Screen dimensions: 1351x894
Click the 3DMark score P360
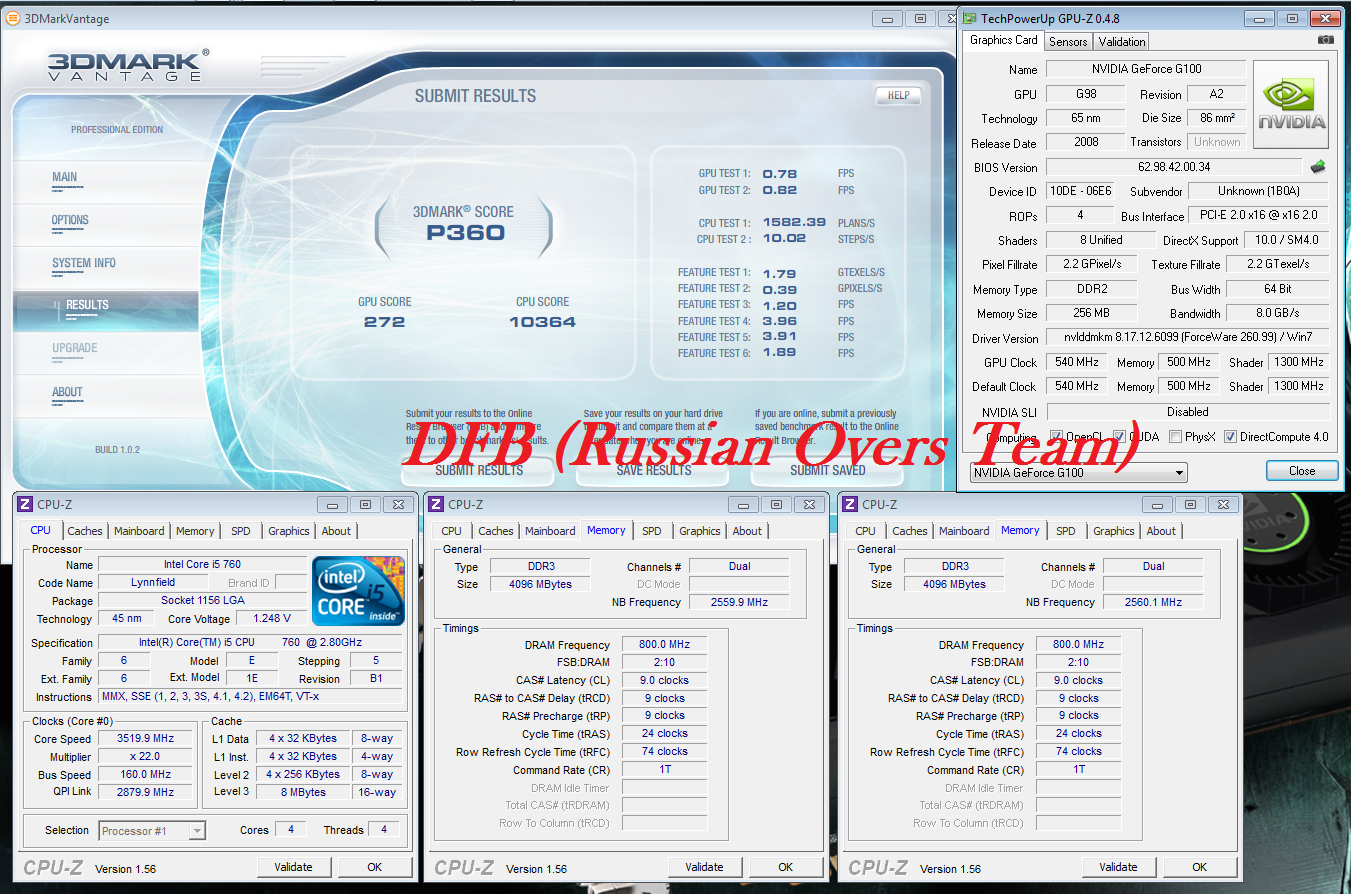coord(465,233)
